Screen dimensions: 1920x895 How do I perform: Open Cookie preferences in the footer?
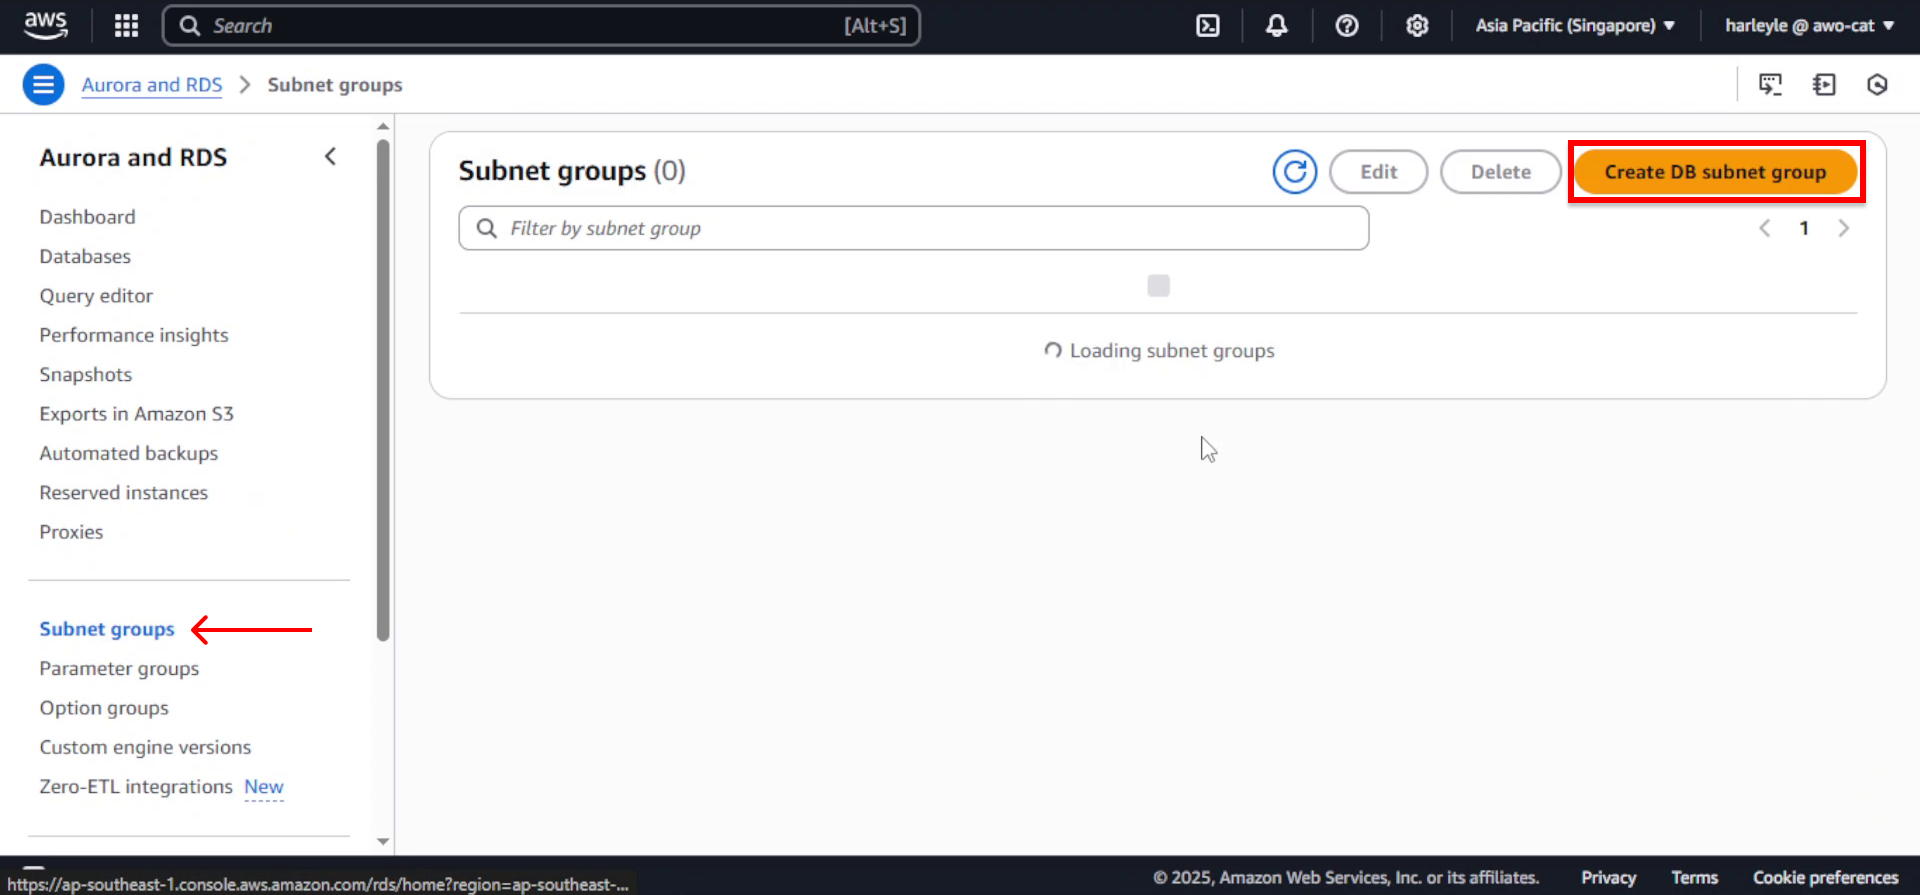click(x=1825, y=878)
